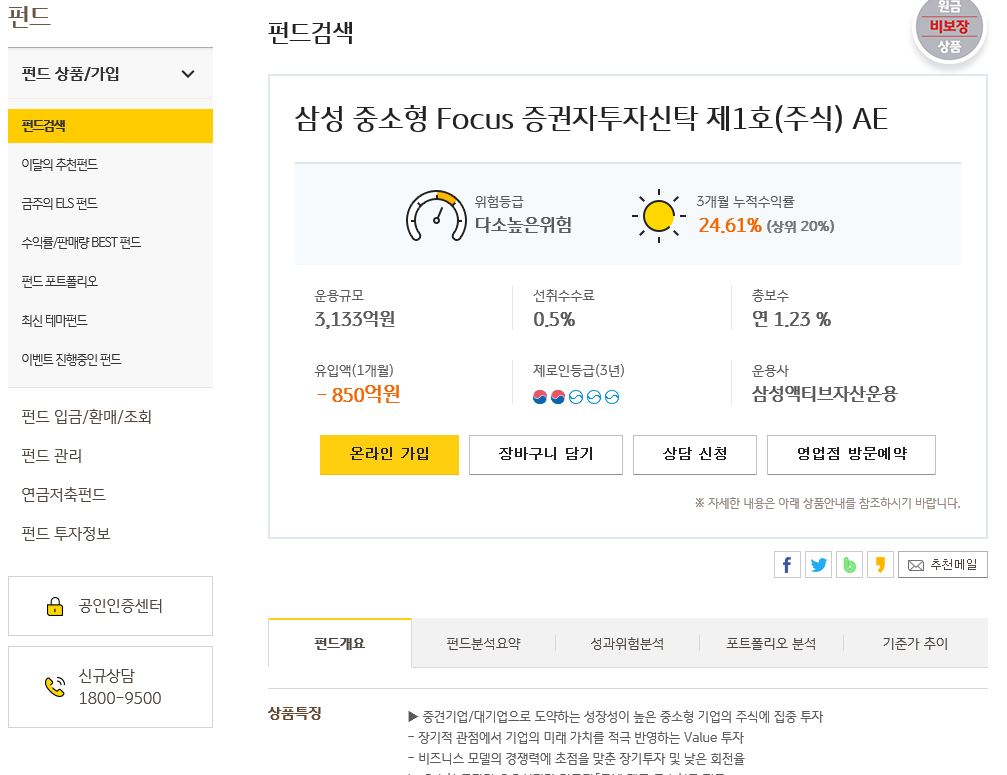Image resolution: width=1007 pixels, height=775 pixels.
Task: Click the line starting 비즈니스 모델의 경쟁력
Action: (576, 758)
